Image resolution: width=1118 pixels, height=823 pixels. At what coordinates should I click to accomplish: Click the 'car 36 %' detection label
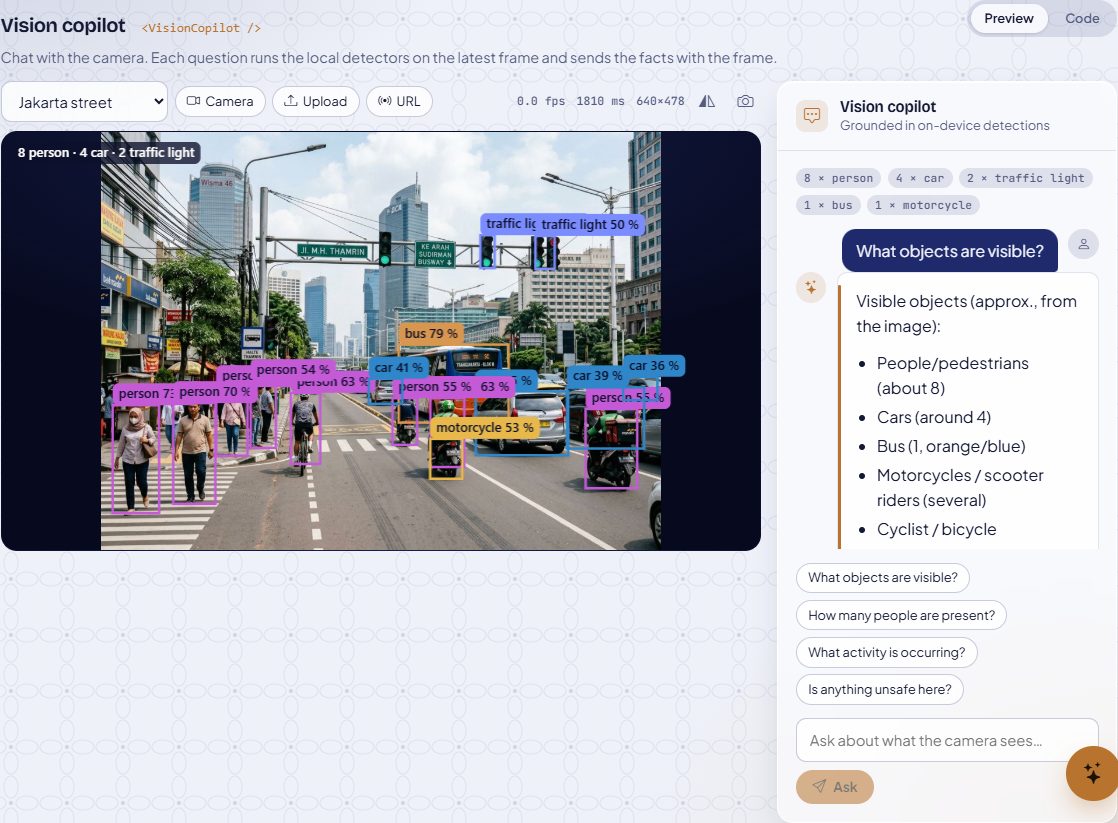653,365
